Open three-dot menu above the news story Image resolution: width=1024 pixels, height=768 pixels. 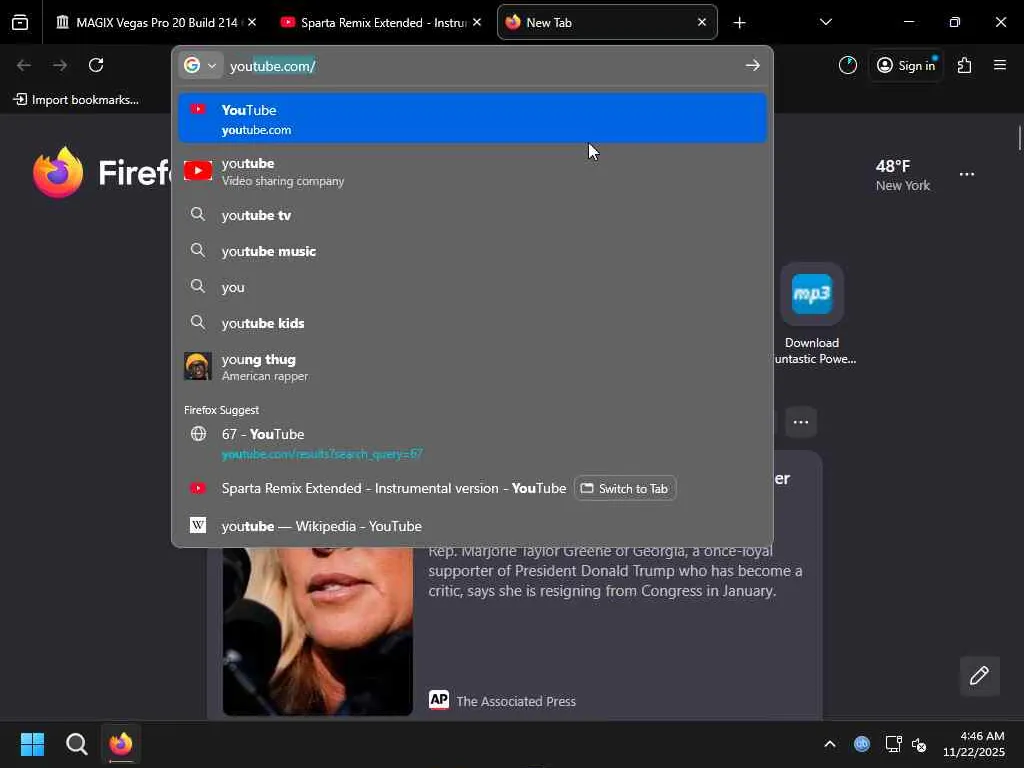click(x=801, y=422)
